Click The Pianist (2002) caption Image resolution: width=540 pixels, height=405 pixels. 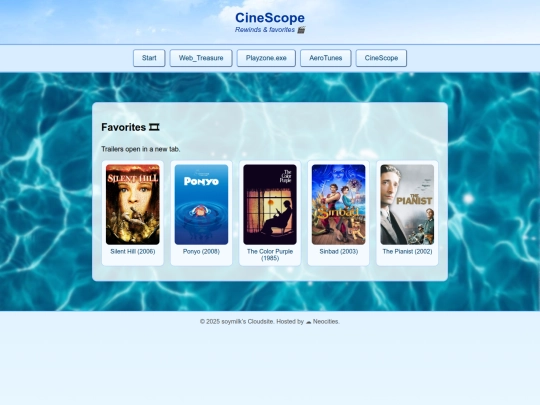(407, 251)
